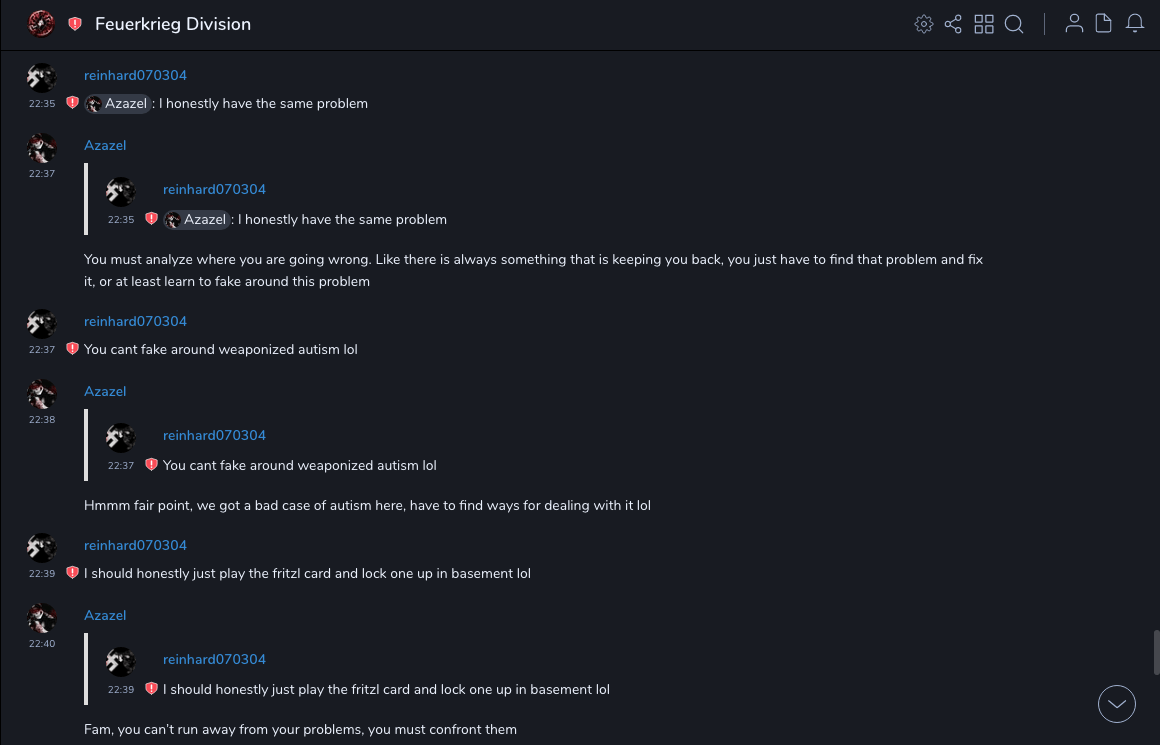Click Azazel's avatar above the 22:40 timestamp
Screen dimensions: 1160x745
[41, 618]
